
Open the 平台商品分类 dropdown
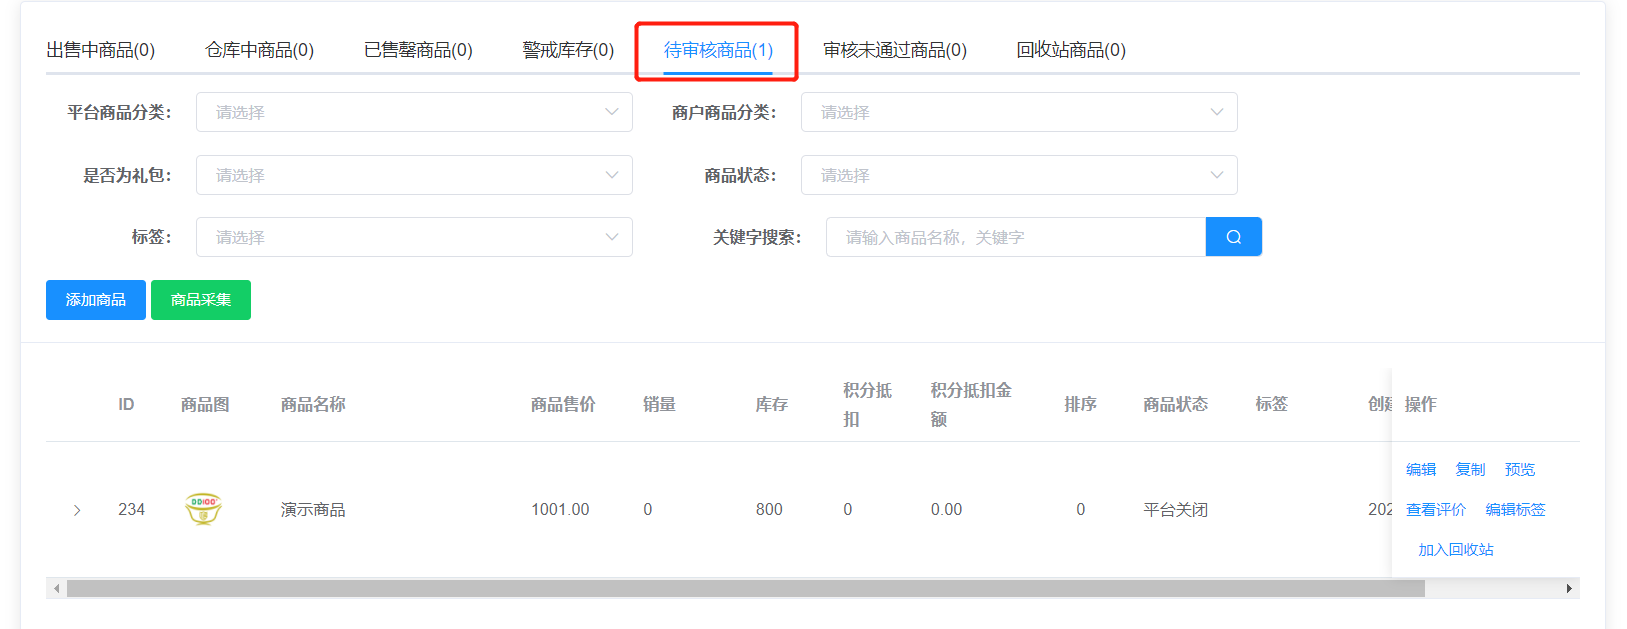(x=414, y=112)
